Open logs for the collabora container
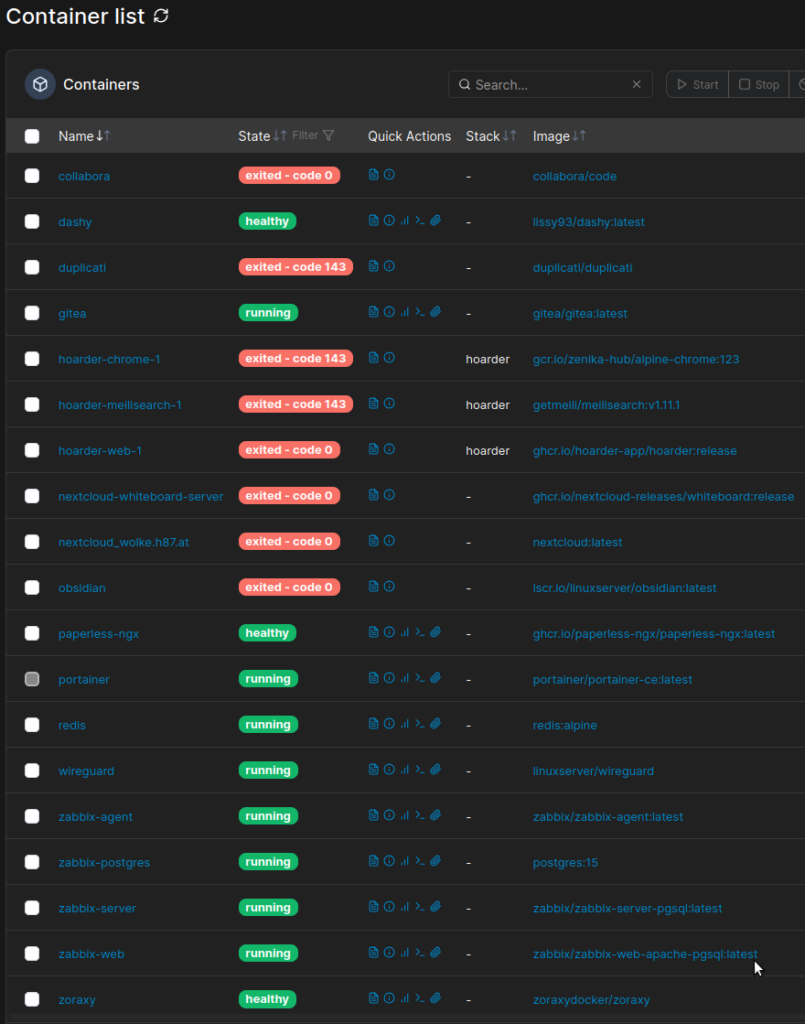Image resolution: width=805 pixels, height=1024 pixels. [373, 174]
